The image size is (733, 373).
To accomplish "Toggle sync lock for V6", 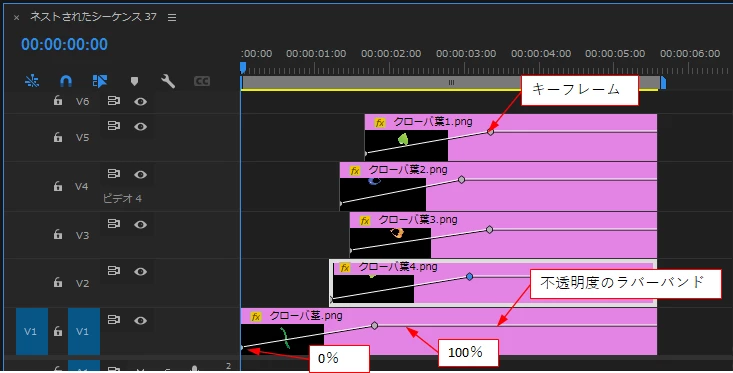I will [114, 100].
